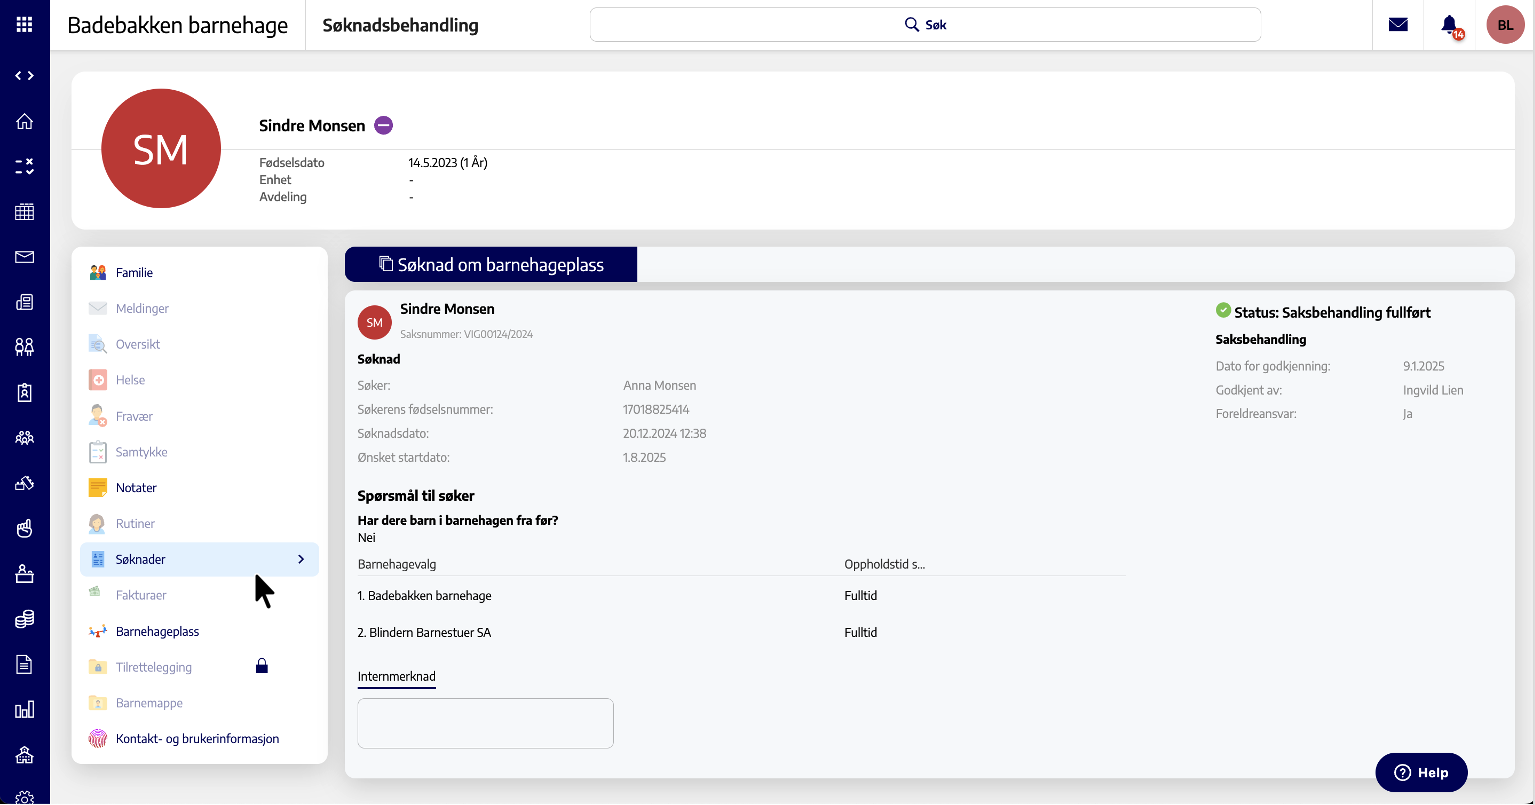Toggle the sidebar expand/collapse arrows
The width and height of the screenshot is (1535, 805).
click(25, 76)
